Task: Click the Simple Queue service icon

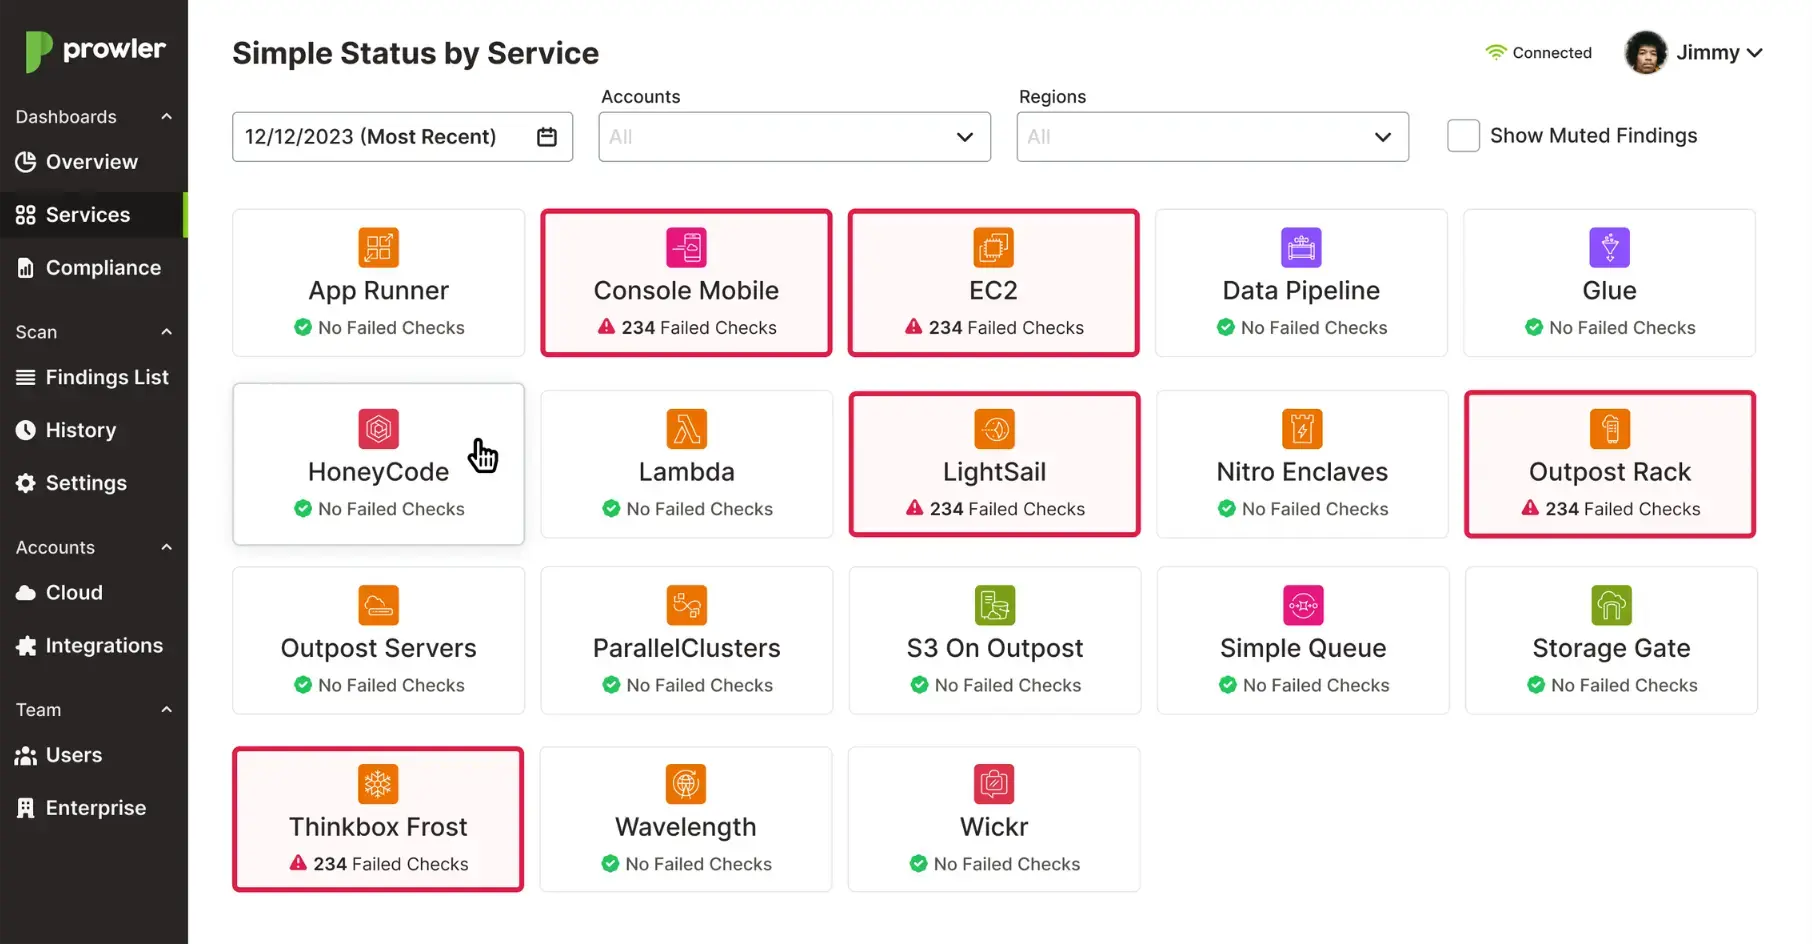Action: click(x=1303, y=605)
